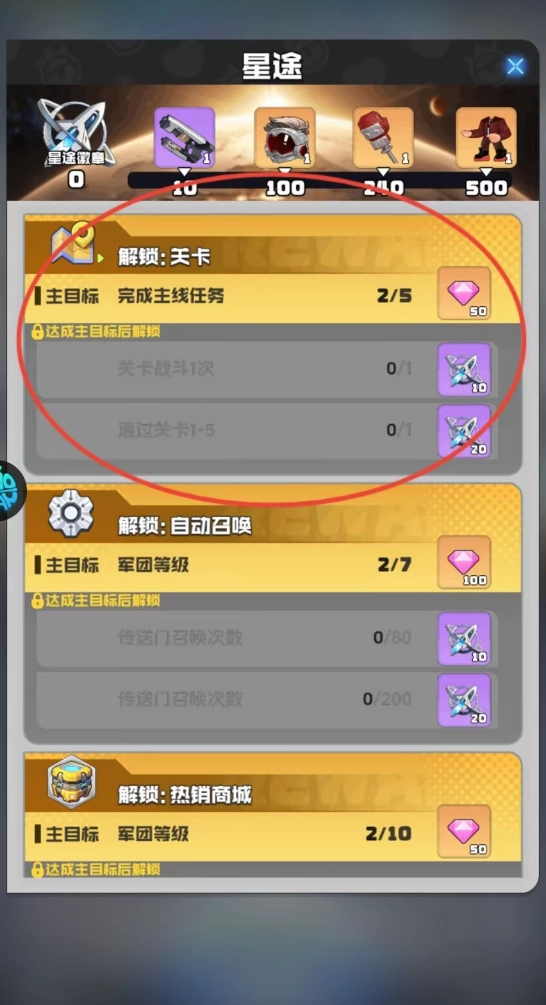Open the gear icon for 解锁:自动召唤
This screenshot has width=546, height=1005.
[71, 513]
